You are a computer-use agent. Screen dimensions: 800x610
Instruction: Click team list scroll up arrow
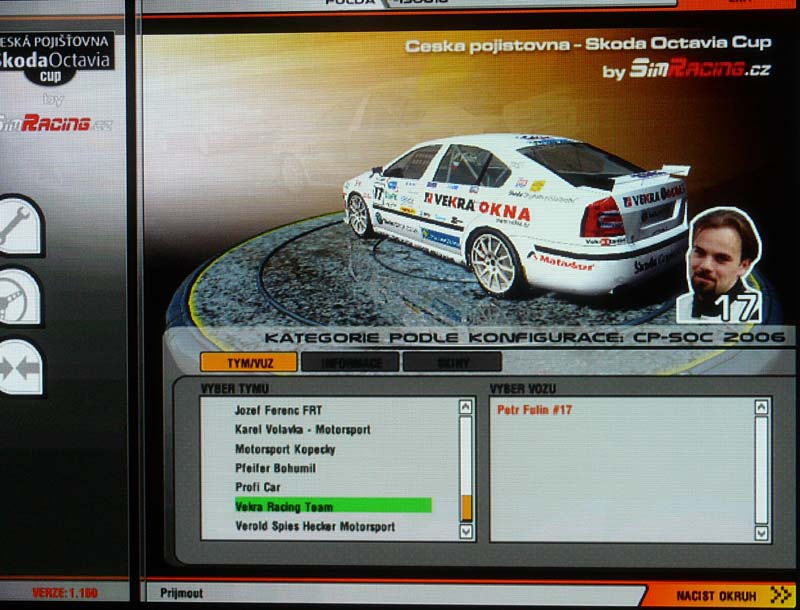click(x=465, y=407)
